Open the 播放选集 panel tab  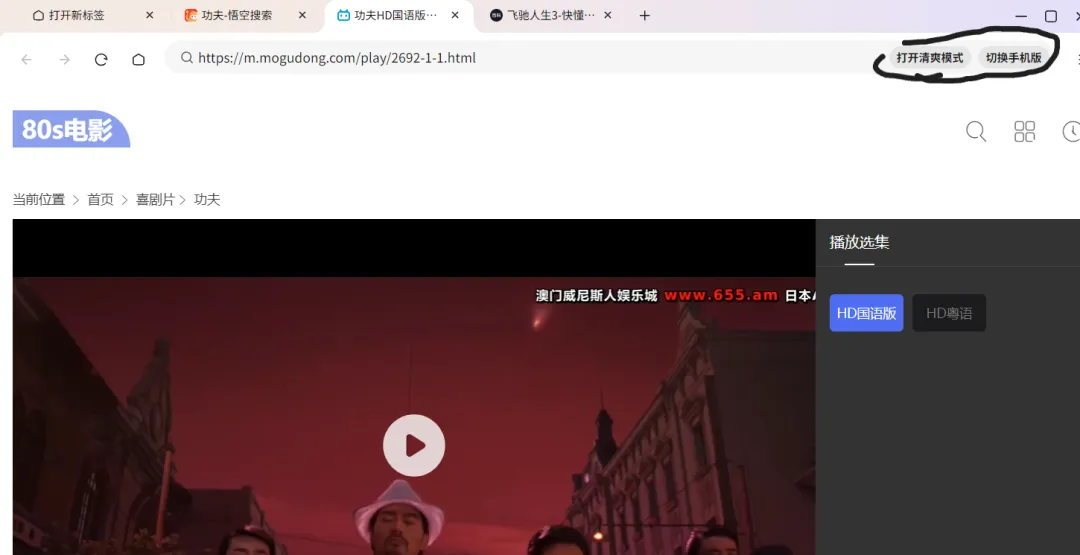859,242
